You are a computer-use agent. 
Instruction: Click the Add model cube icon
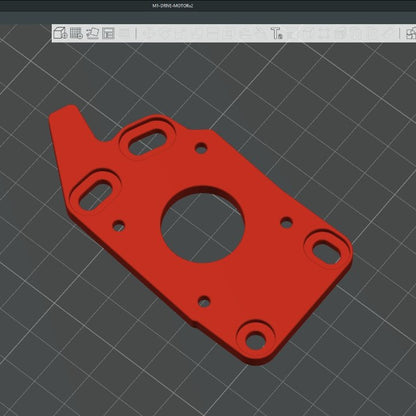coord(60,33)
